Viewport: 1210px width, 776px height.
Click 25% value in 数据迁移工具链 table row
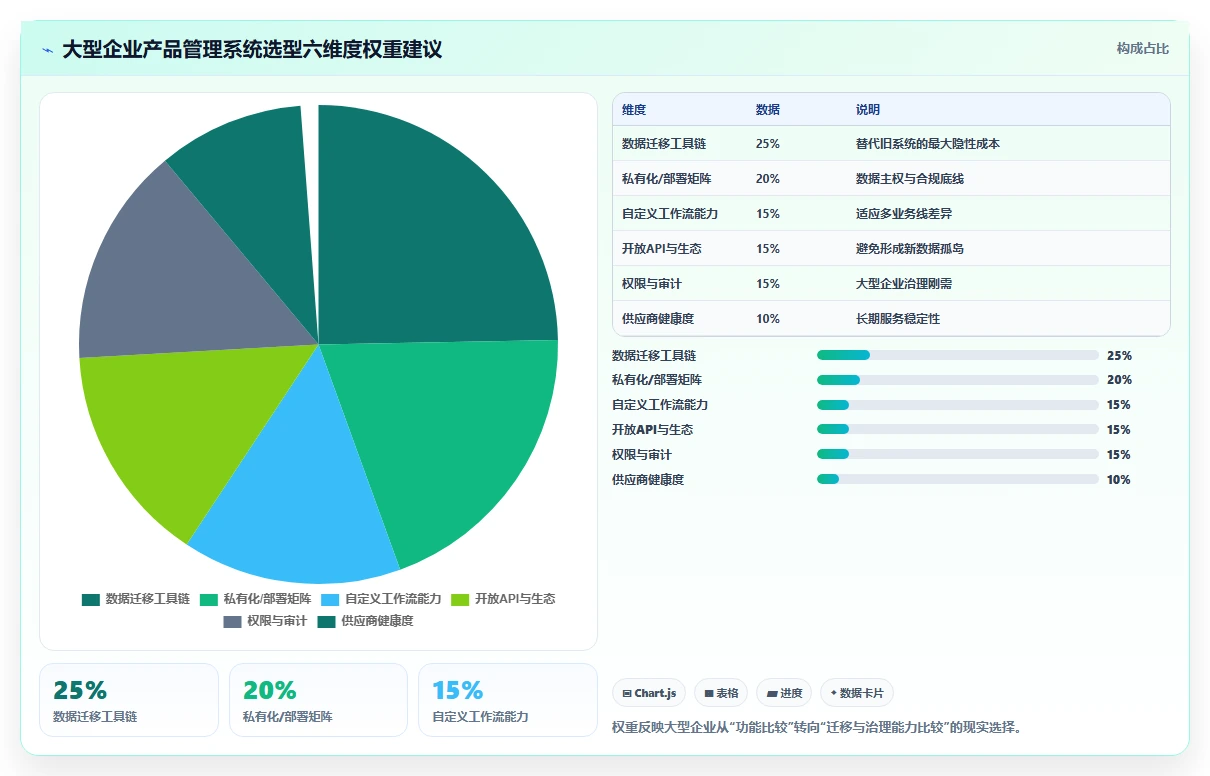(768, 144)
